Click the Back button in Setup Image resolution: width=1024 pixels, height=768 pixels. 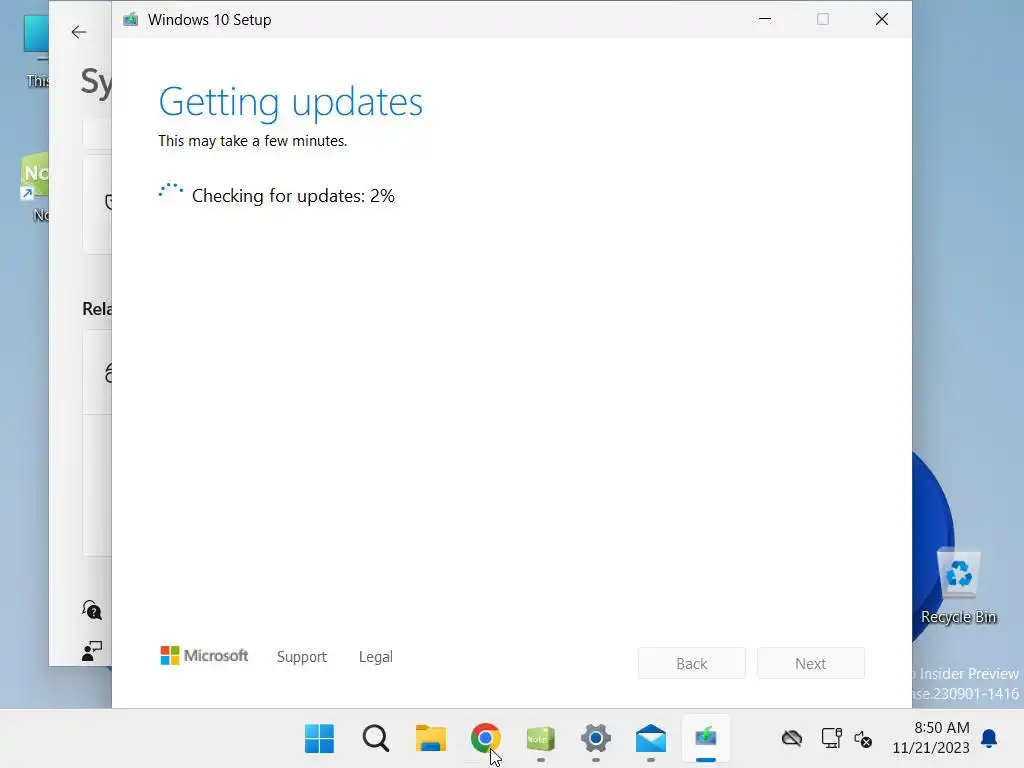pos(692,664)
